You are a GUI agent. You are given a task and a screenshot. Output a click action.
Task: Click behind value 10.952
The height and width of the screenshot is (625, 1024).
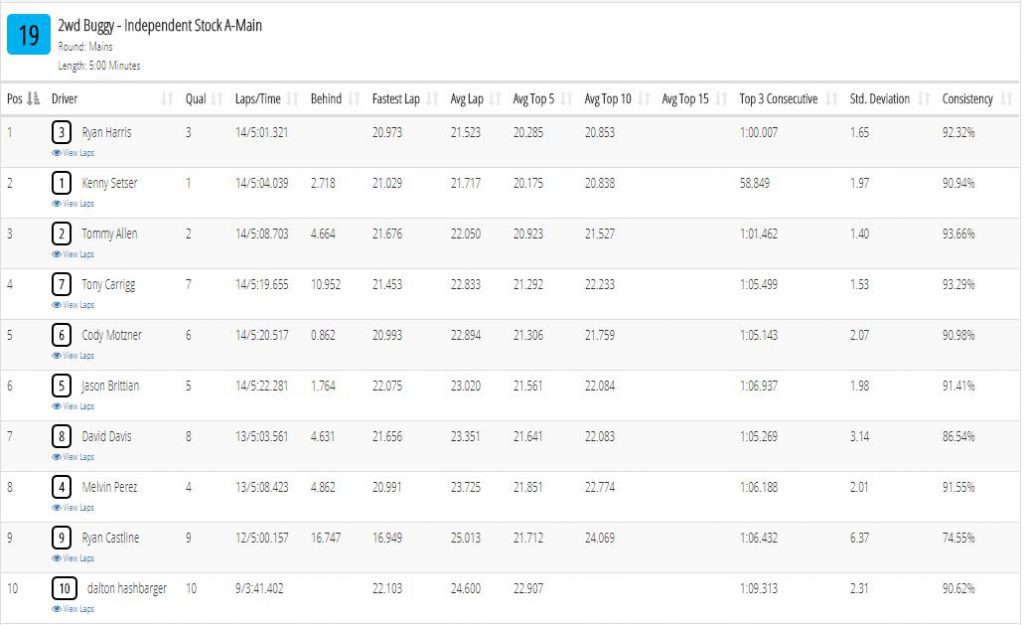tap(325, 285)
